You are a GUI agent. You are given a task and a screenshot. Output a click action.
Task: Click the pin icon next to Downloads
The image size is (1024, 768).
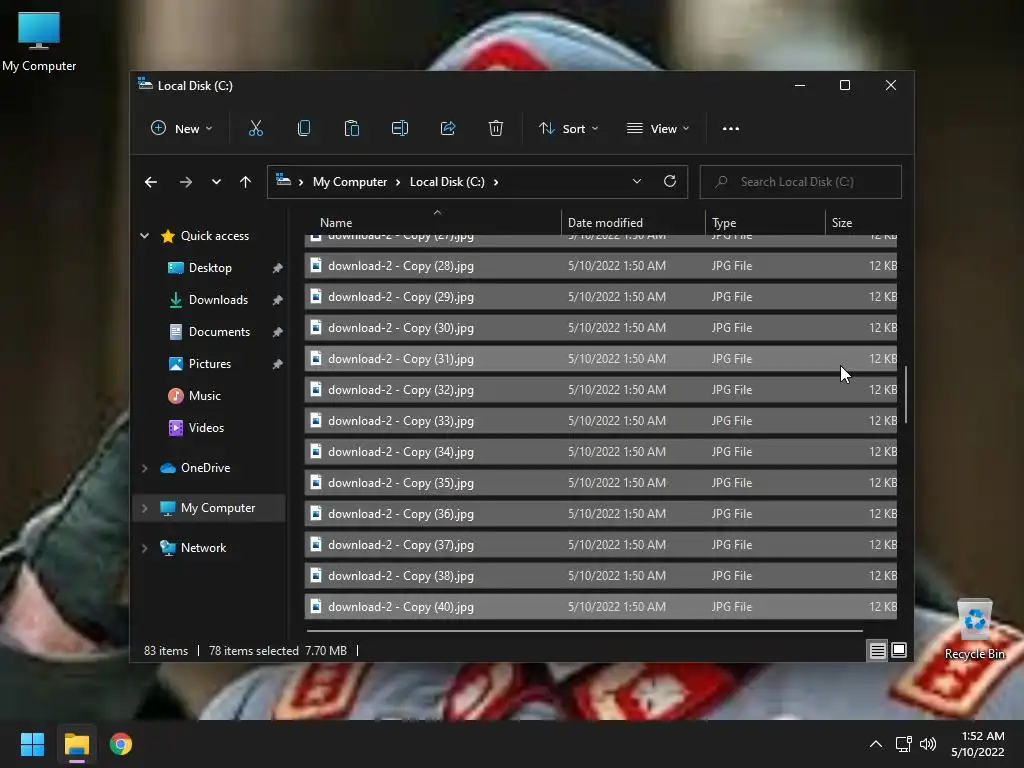coord(277,300)
